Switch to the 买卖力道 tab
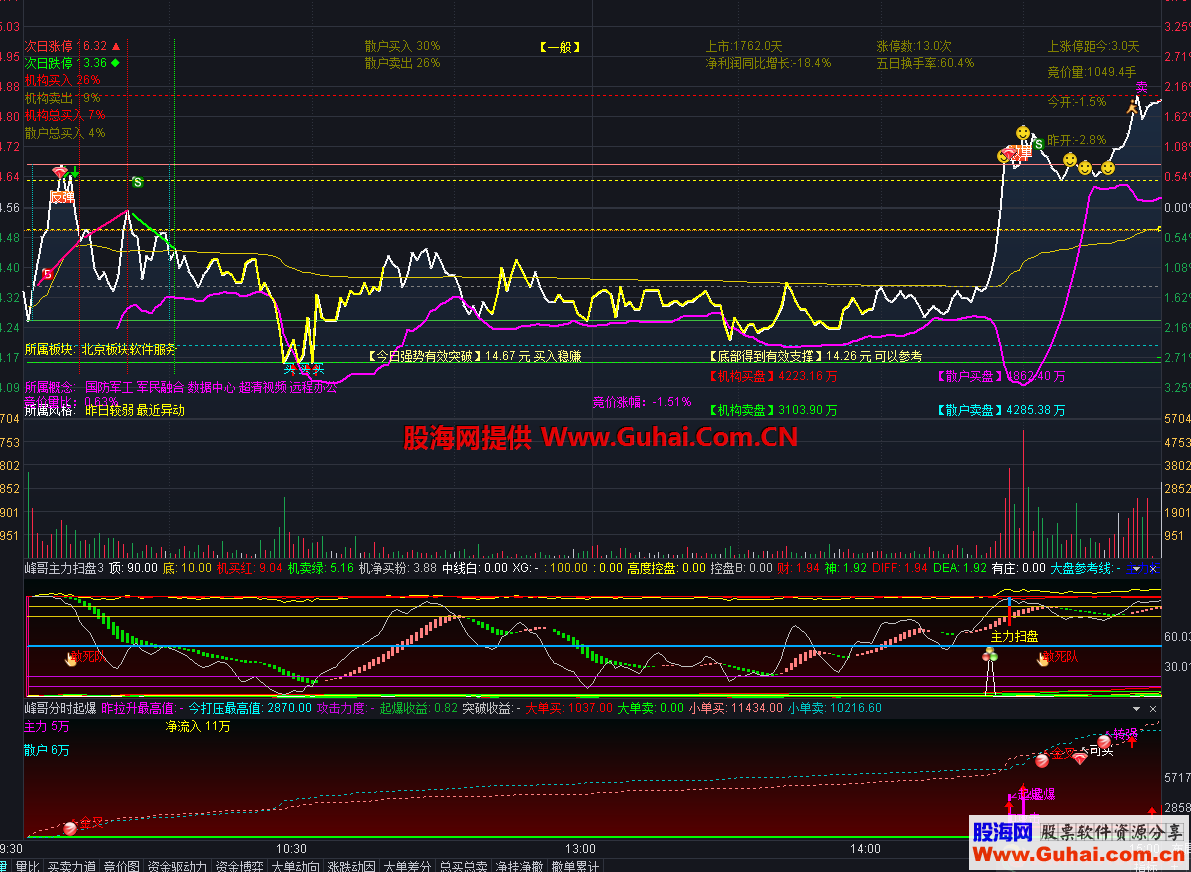The image size is (1191, 872). [x=71, y=866]
